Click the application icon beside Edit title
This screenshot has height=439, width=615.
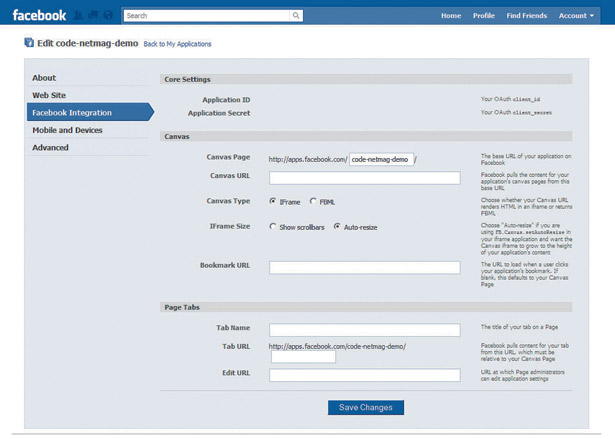29,42
